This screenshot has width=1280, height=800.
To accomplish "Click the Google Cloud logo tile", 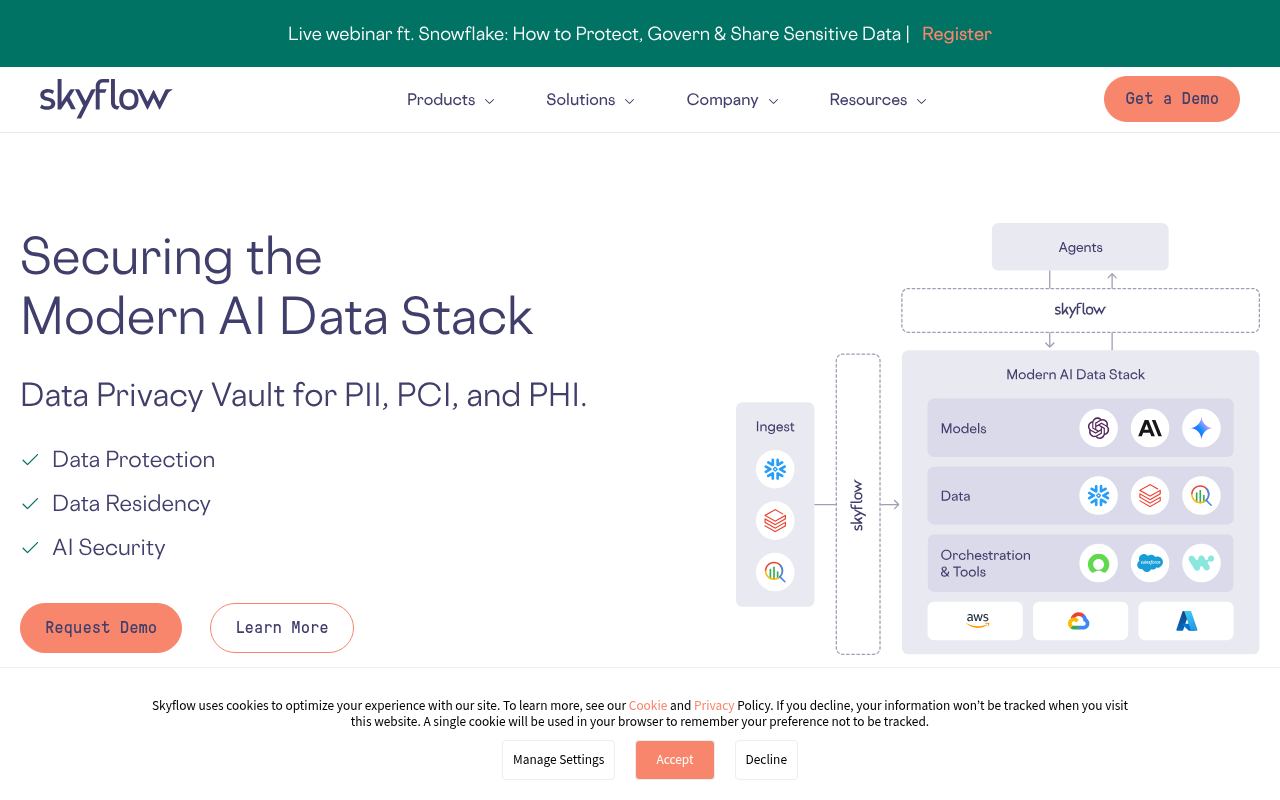I will (1080, 620).
